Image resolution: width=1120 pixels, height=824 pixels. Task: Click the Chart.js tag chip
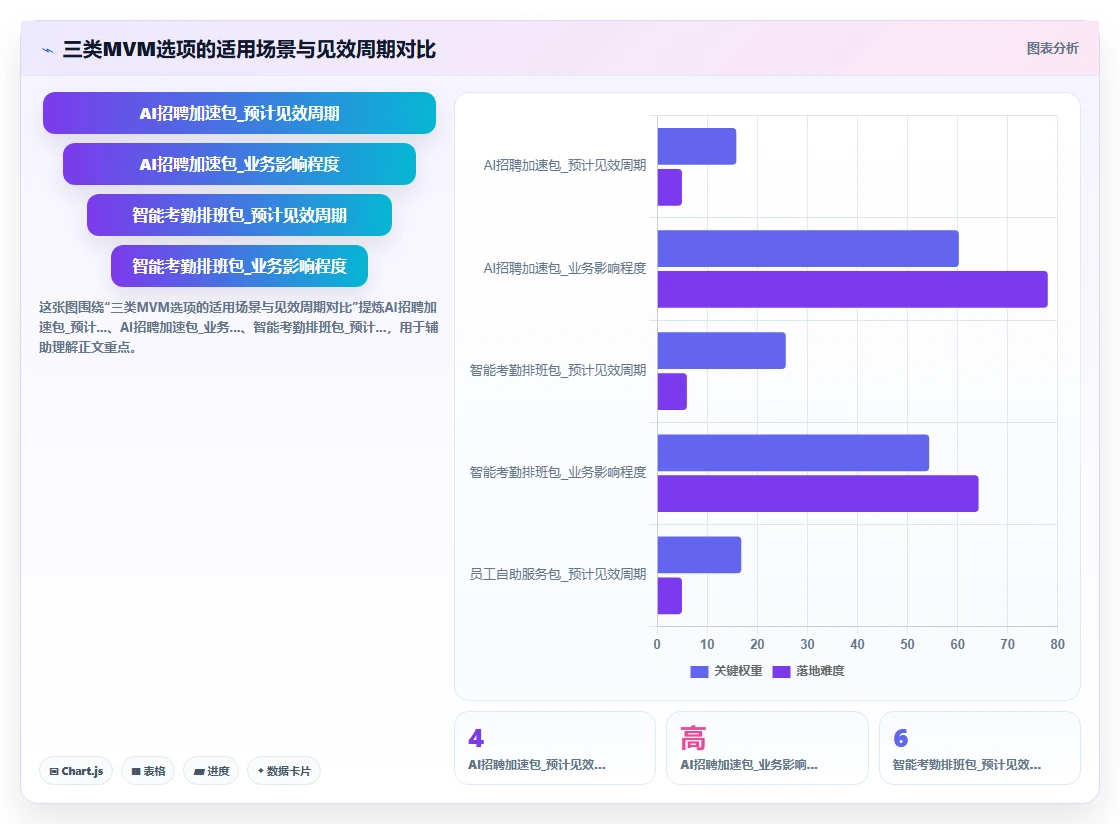76,771
